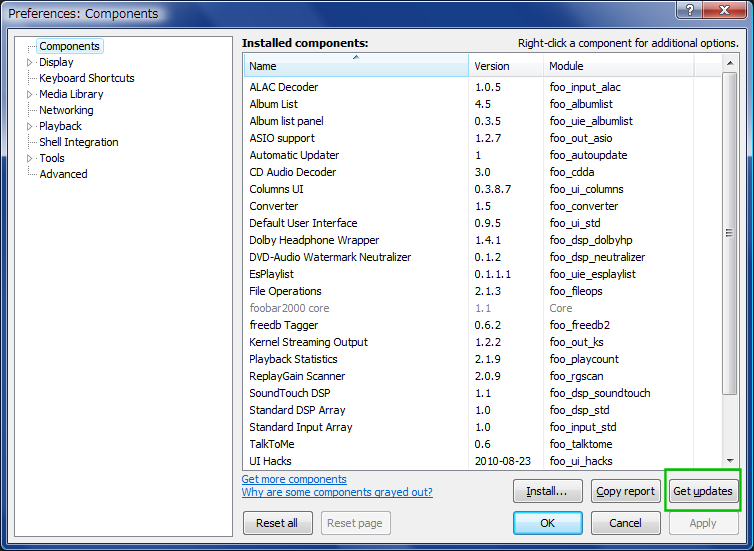
Task: Click the foo_playcount module cell
Action: 584,359
